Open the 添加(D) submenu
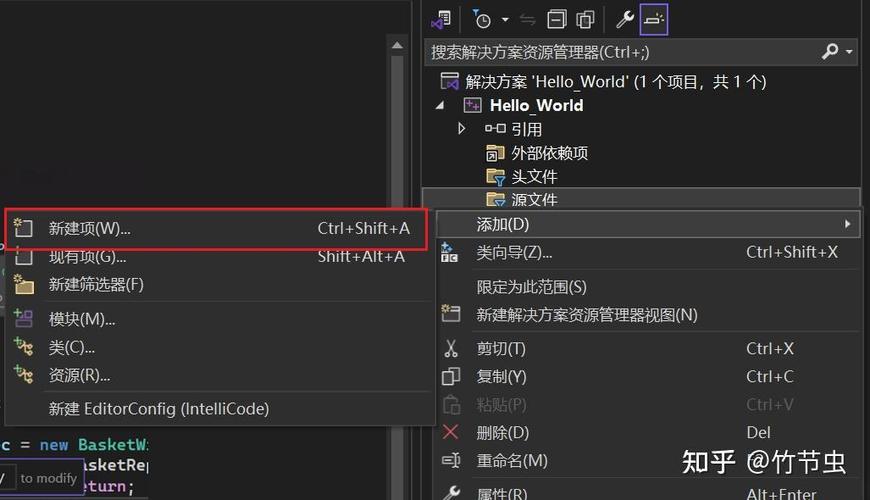 648,224
